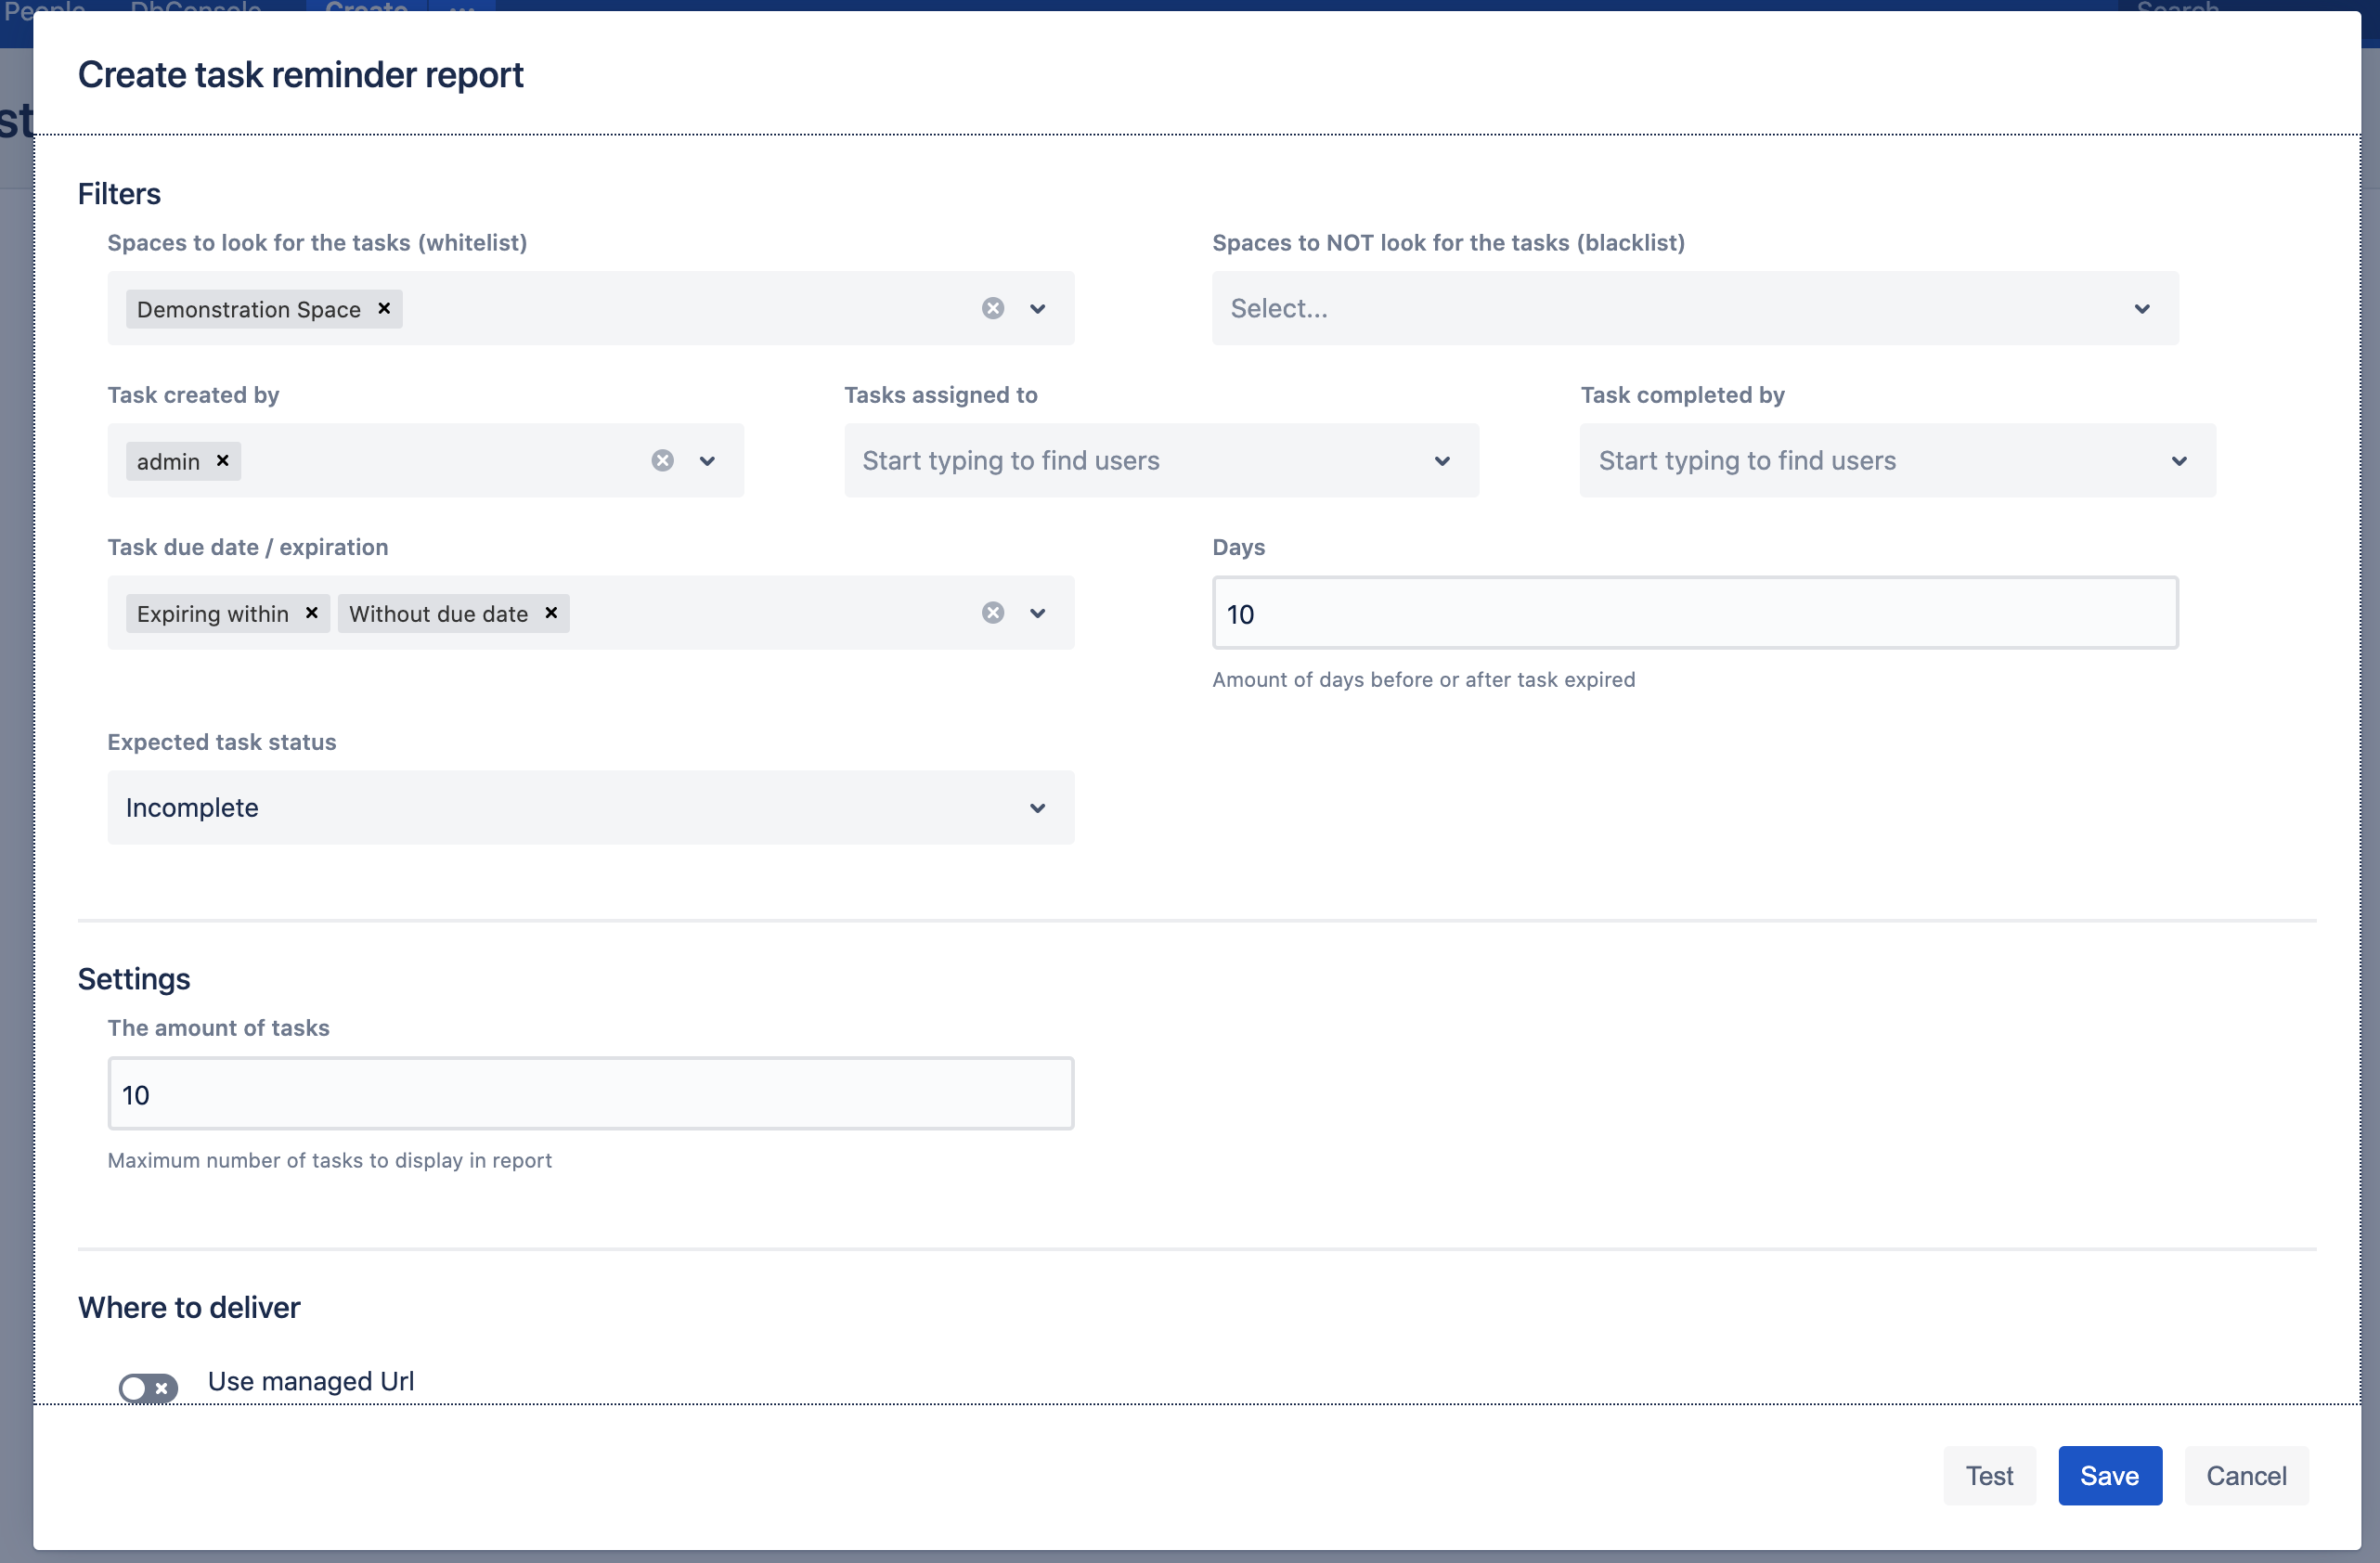Image resolution: width=2380 pixels, height=1563 pixels.
Task: Expand whitelist spaces dropdown arrow
Action: click(1037, 309)
